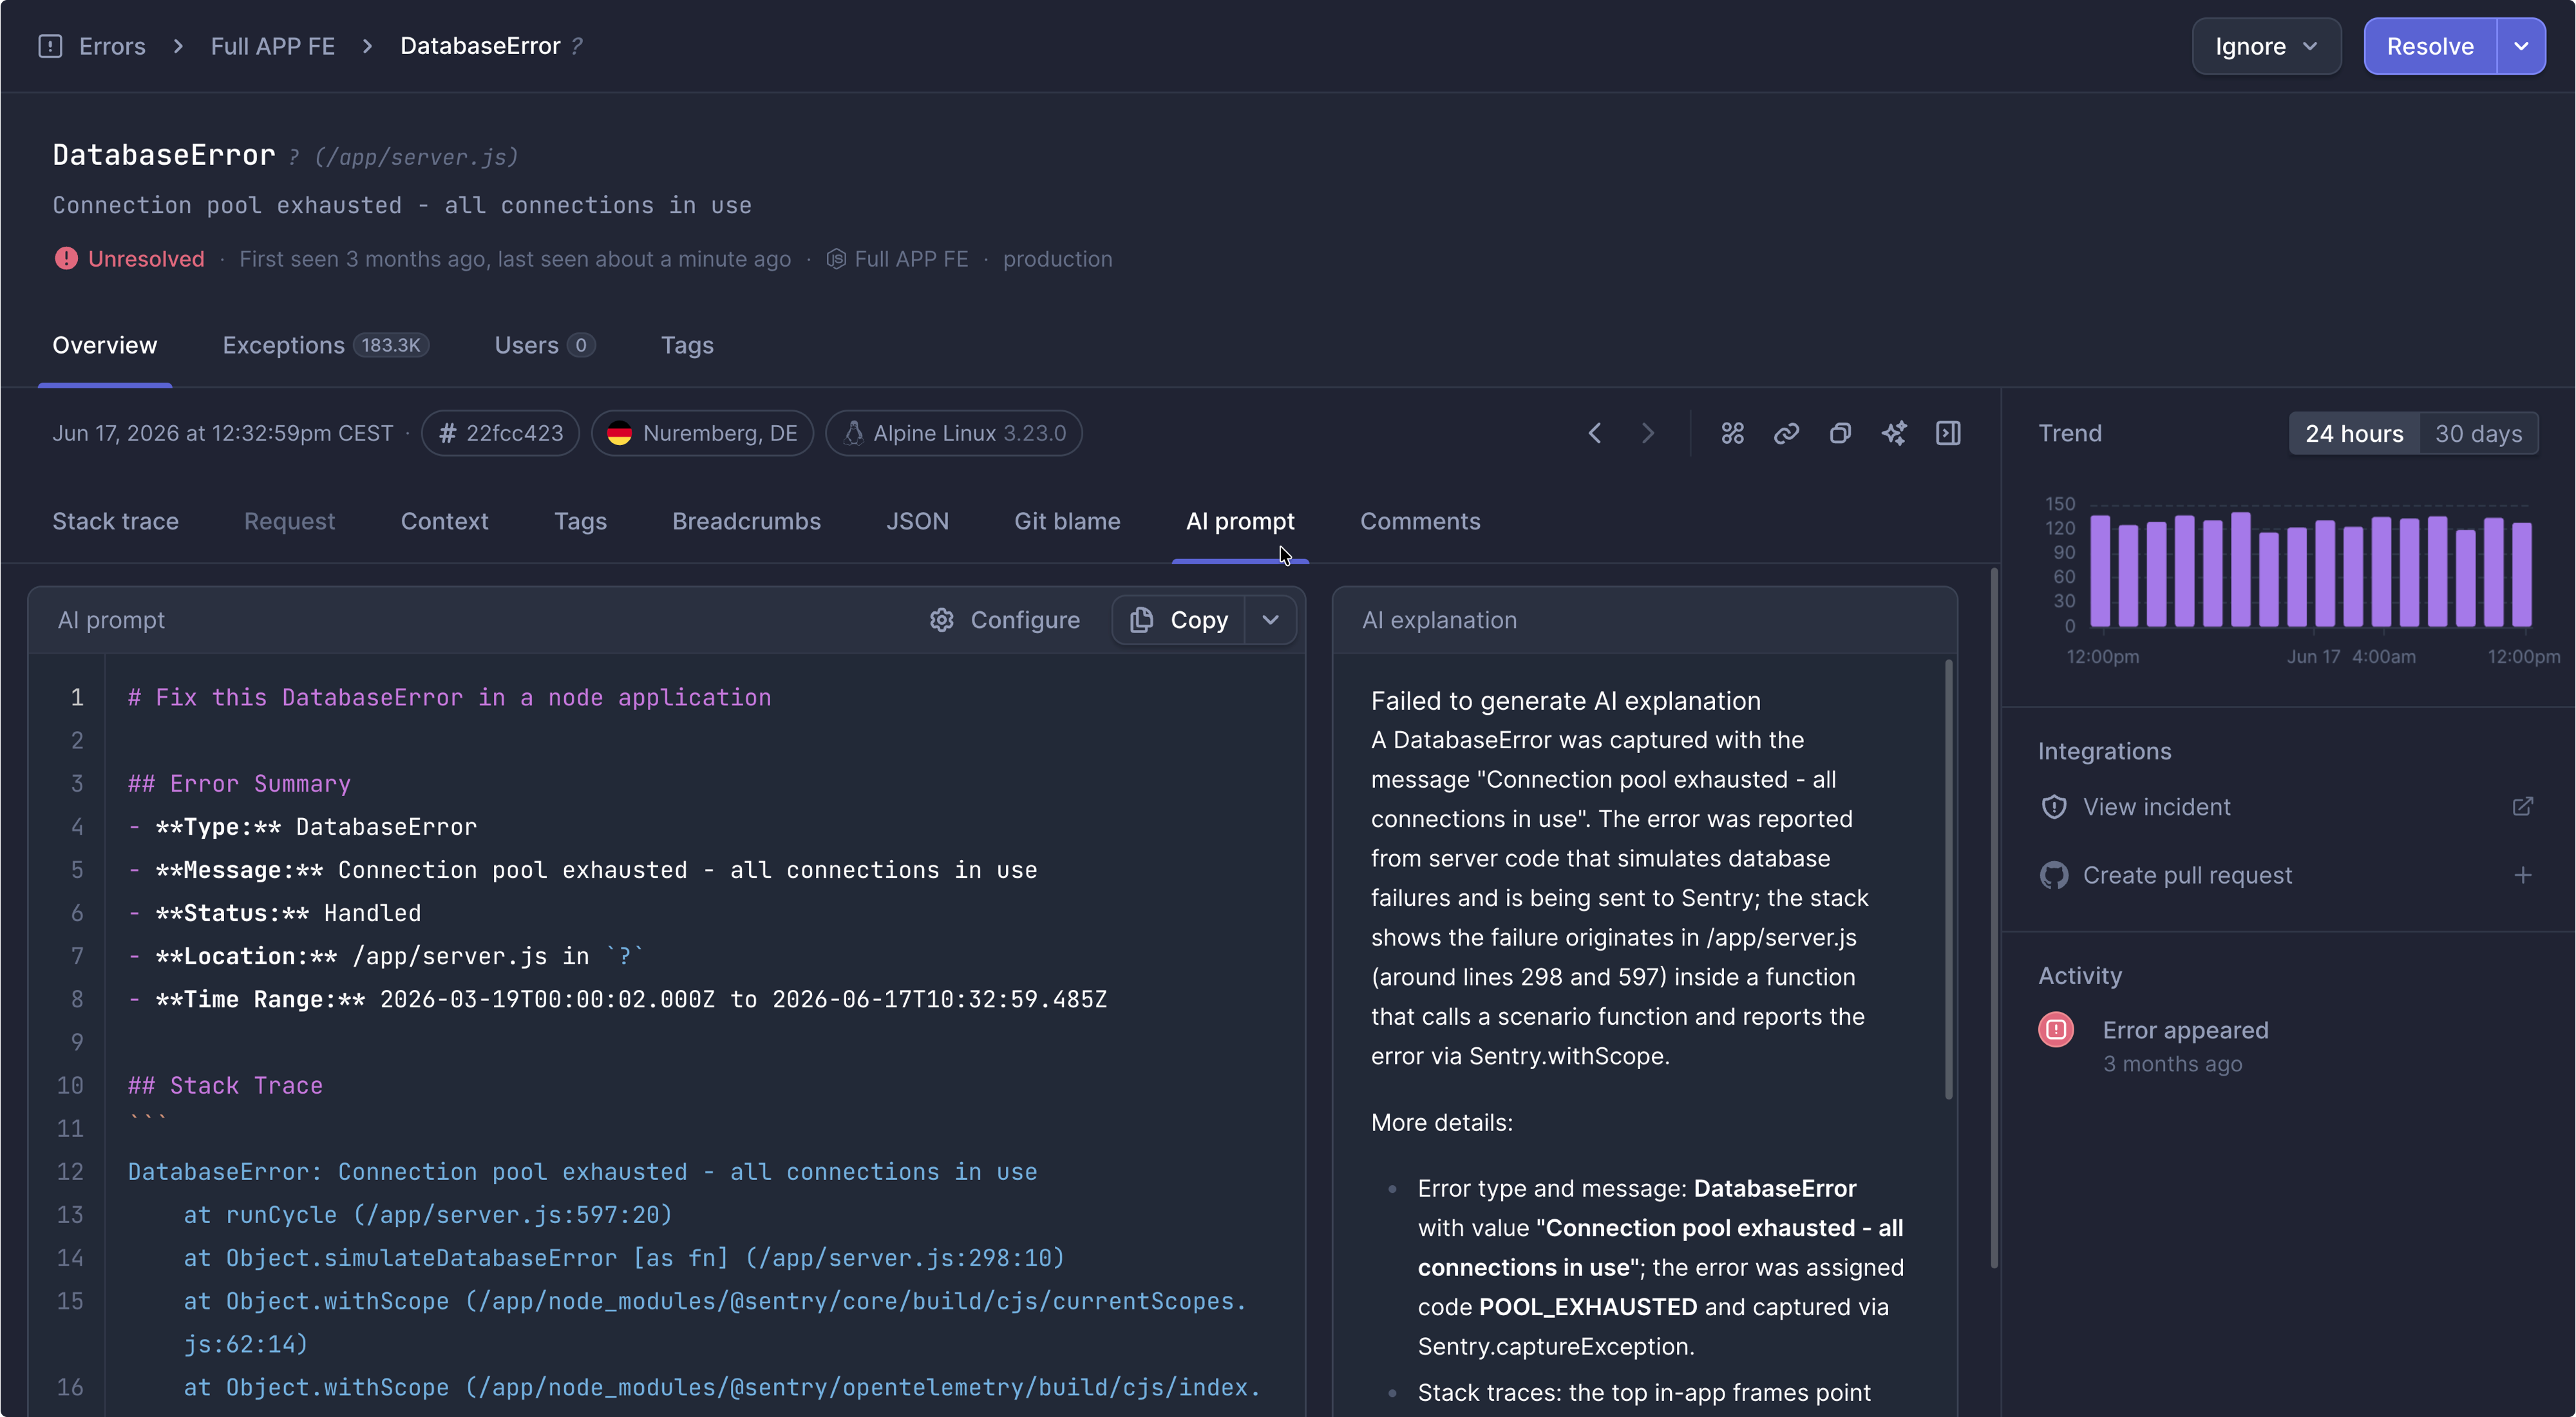This screenshot has width=2576, height=1417.
Task: Click the 'Failed to generate AI explanation' text
Action: 1566,700
